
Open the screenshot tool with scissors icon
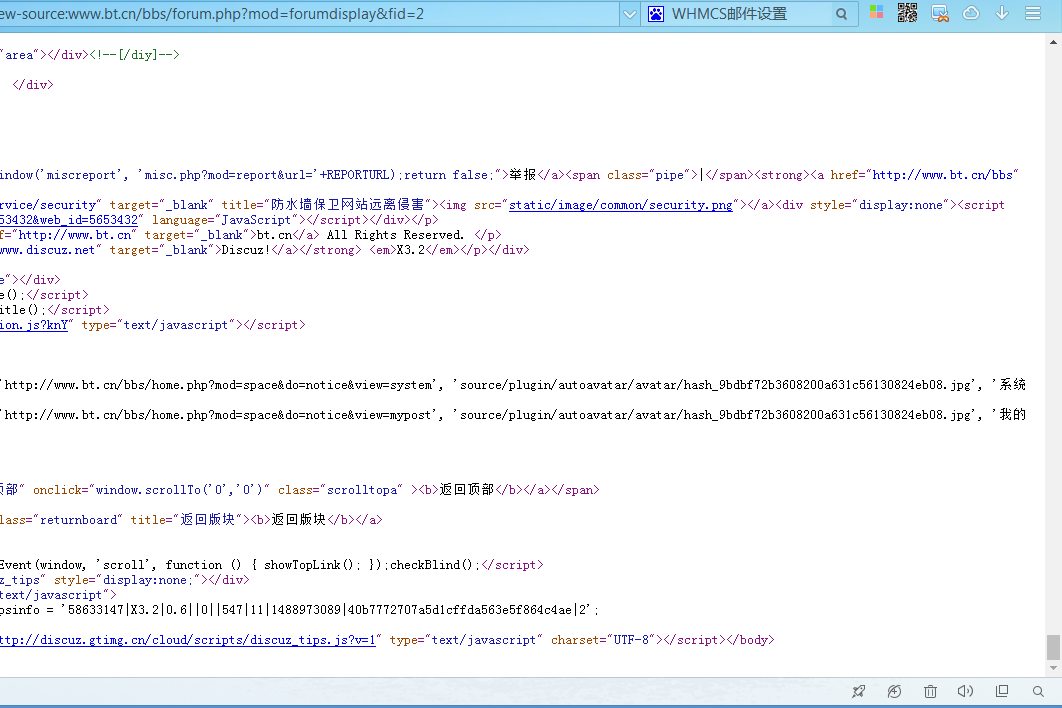(x=939, y=13)
